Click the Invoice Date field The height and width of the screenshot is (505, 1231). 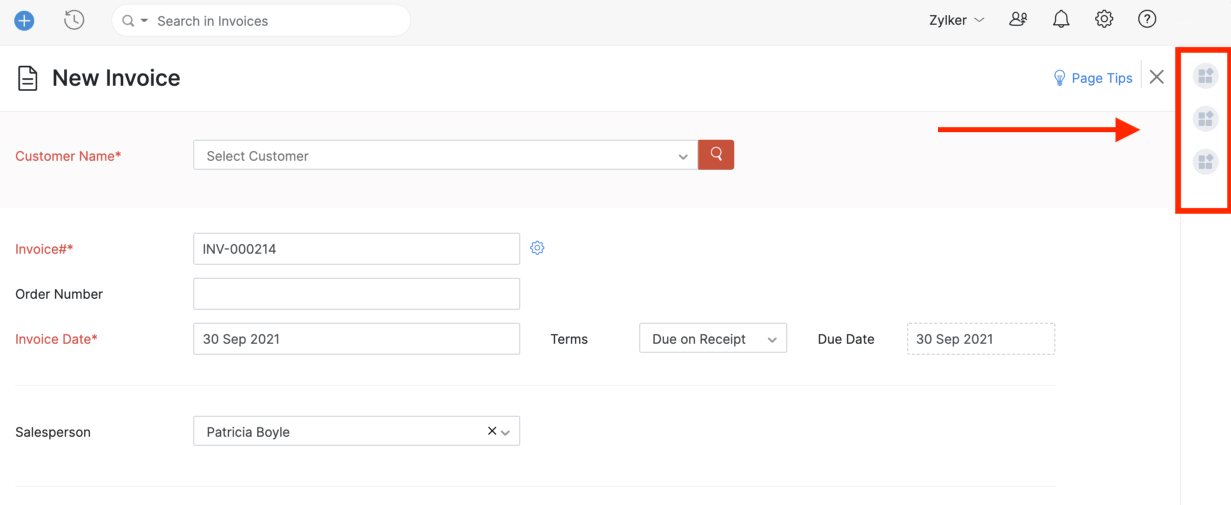356,339
